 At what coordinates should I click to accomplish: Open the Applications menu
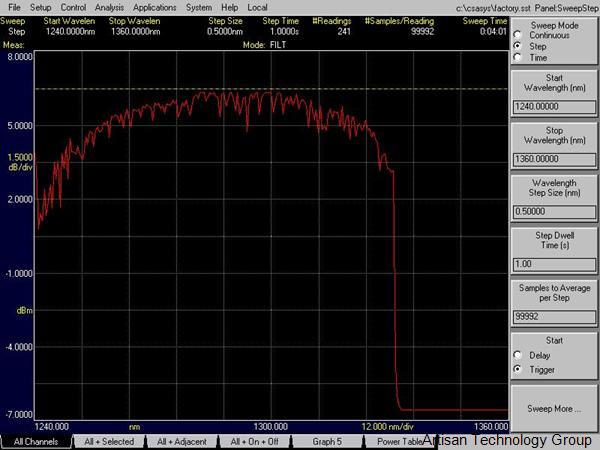point(155,7)
